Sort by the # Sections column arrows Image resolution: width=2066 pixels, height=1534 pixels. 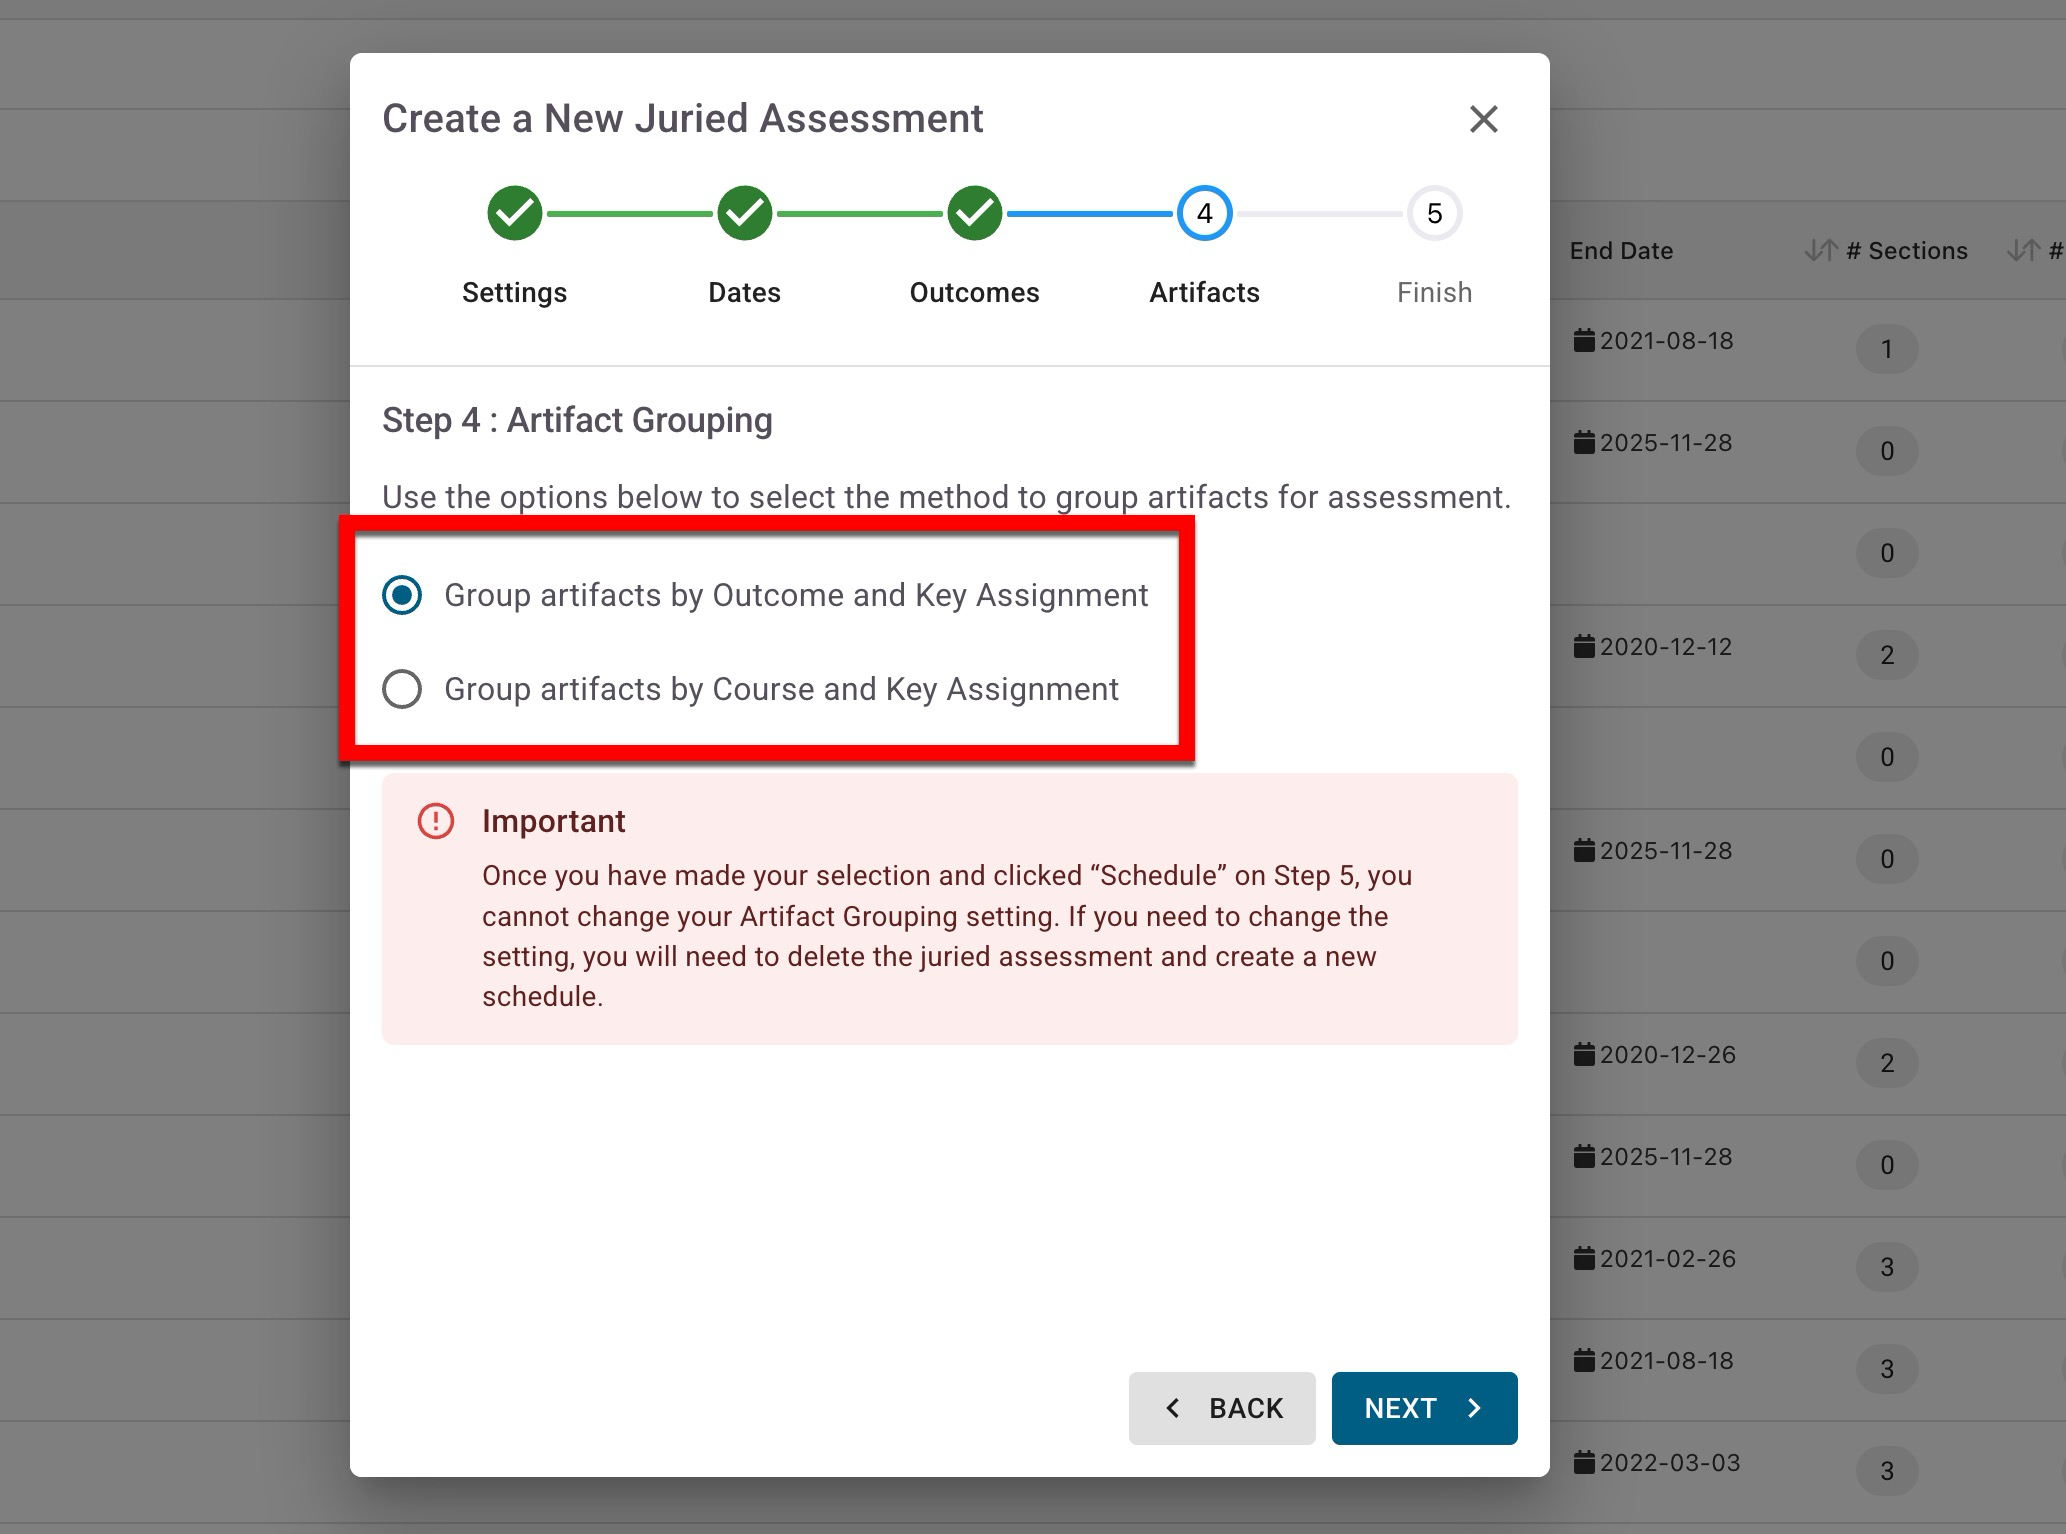click(1820, 251)
